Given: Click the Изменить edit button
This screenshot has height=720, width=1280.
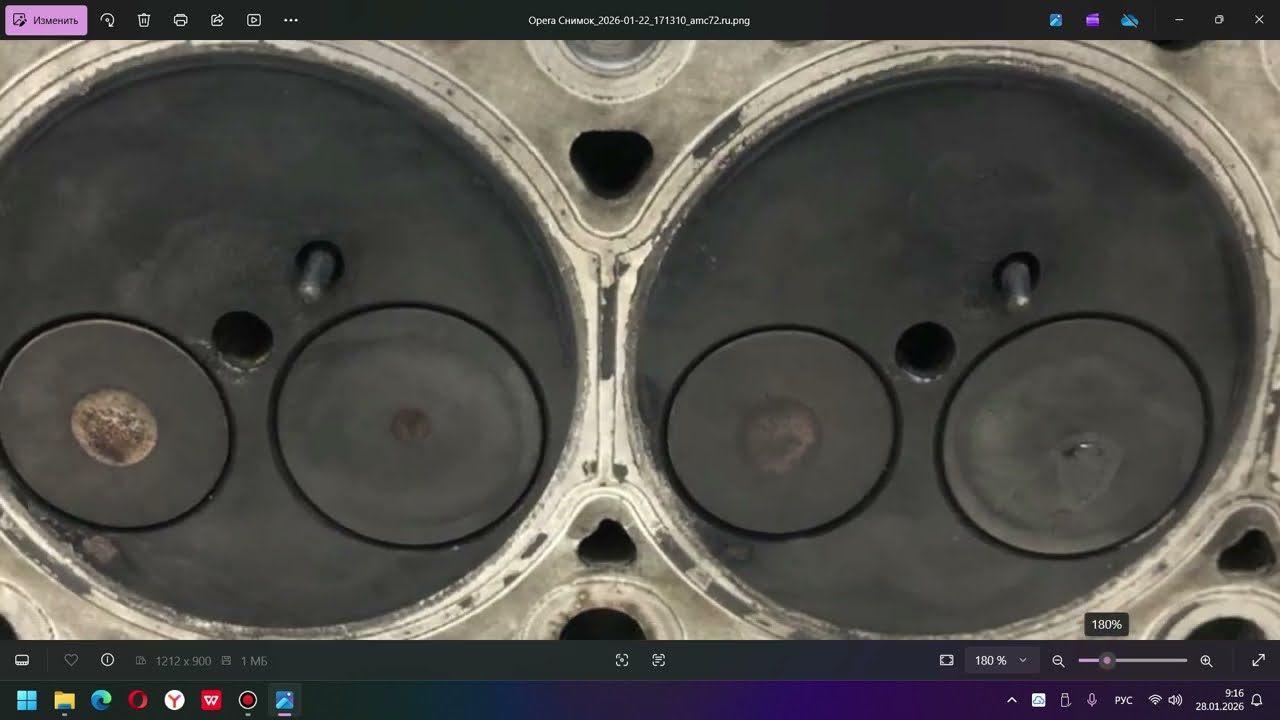Looking at the screenshot, I should pos(46,20).
